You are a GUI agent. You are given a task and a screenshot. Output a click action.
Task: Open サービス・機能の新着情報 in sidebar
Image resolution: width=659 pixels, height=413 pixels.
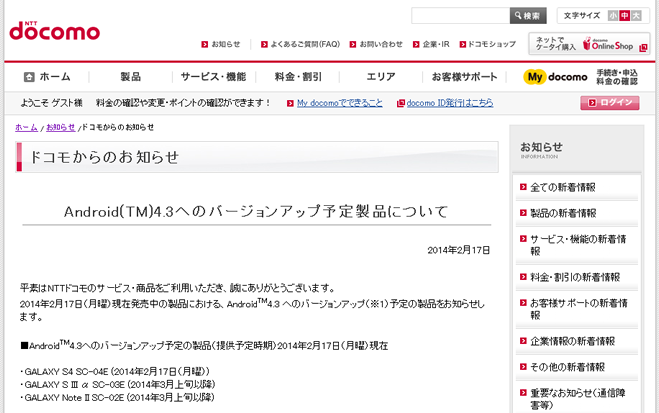pos(578,245)
